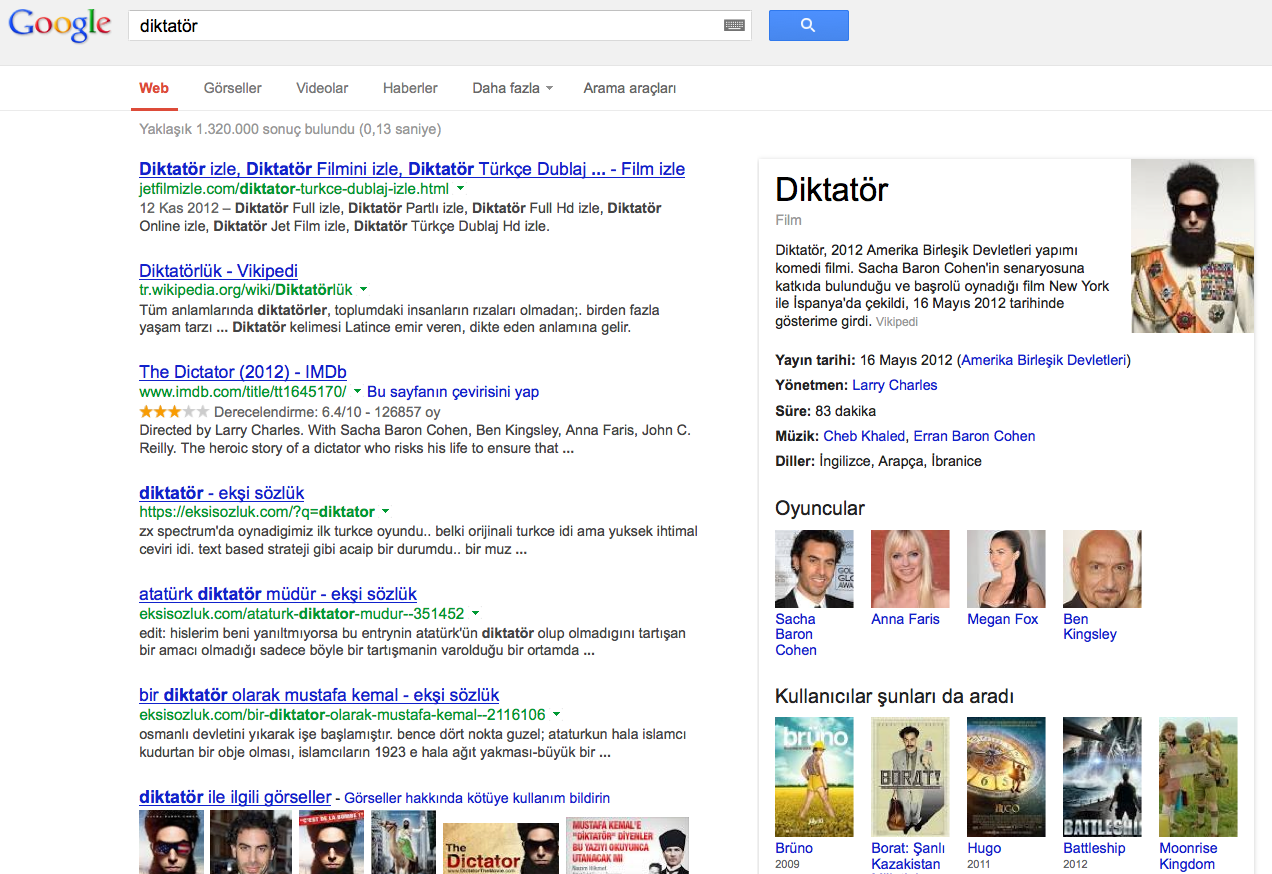
Task: Select Anna Faris's cast photo
Action: 910,569
